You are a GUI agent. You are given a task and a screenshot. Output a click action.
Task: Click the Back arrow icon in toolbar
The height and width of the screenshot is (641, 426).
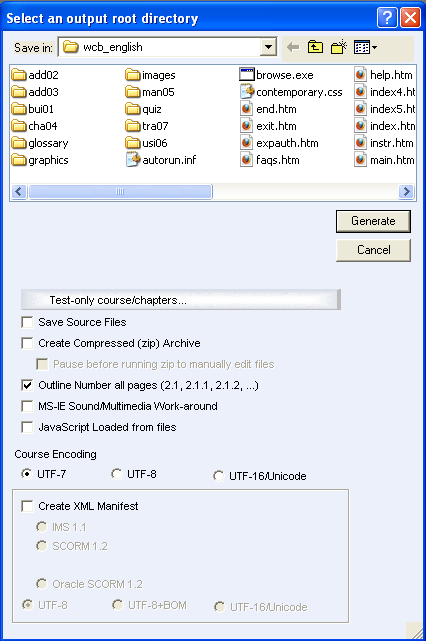coord(293,47)
